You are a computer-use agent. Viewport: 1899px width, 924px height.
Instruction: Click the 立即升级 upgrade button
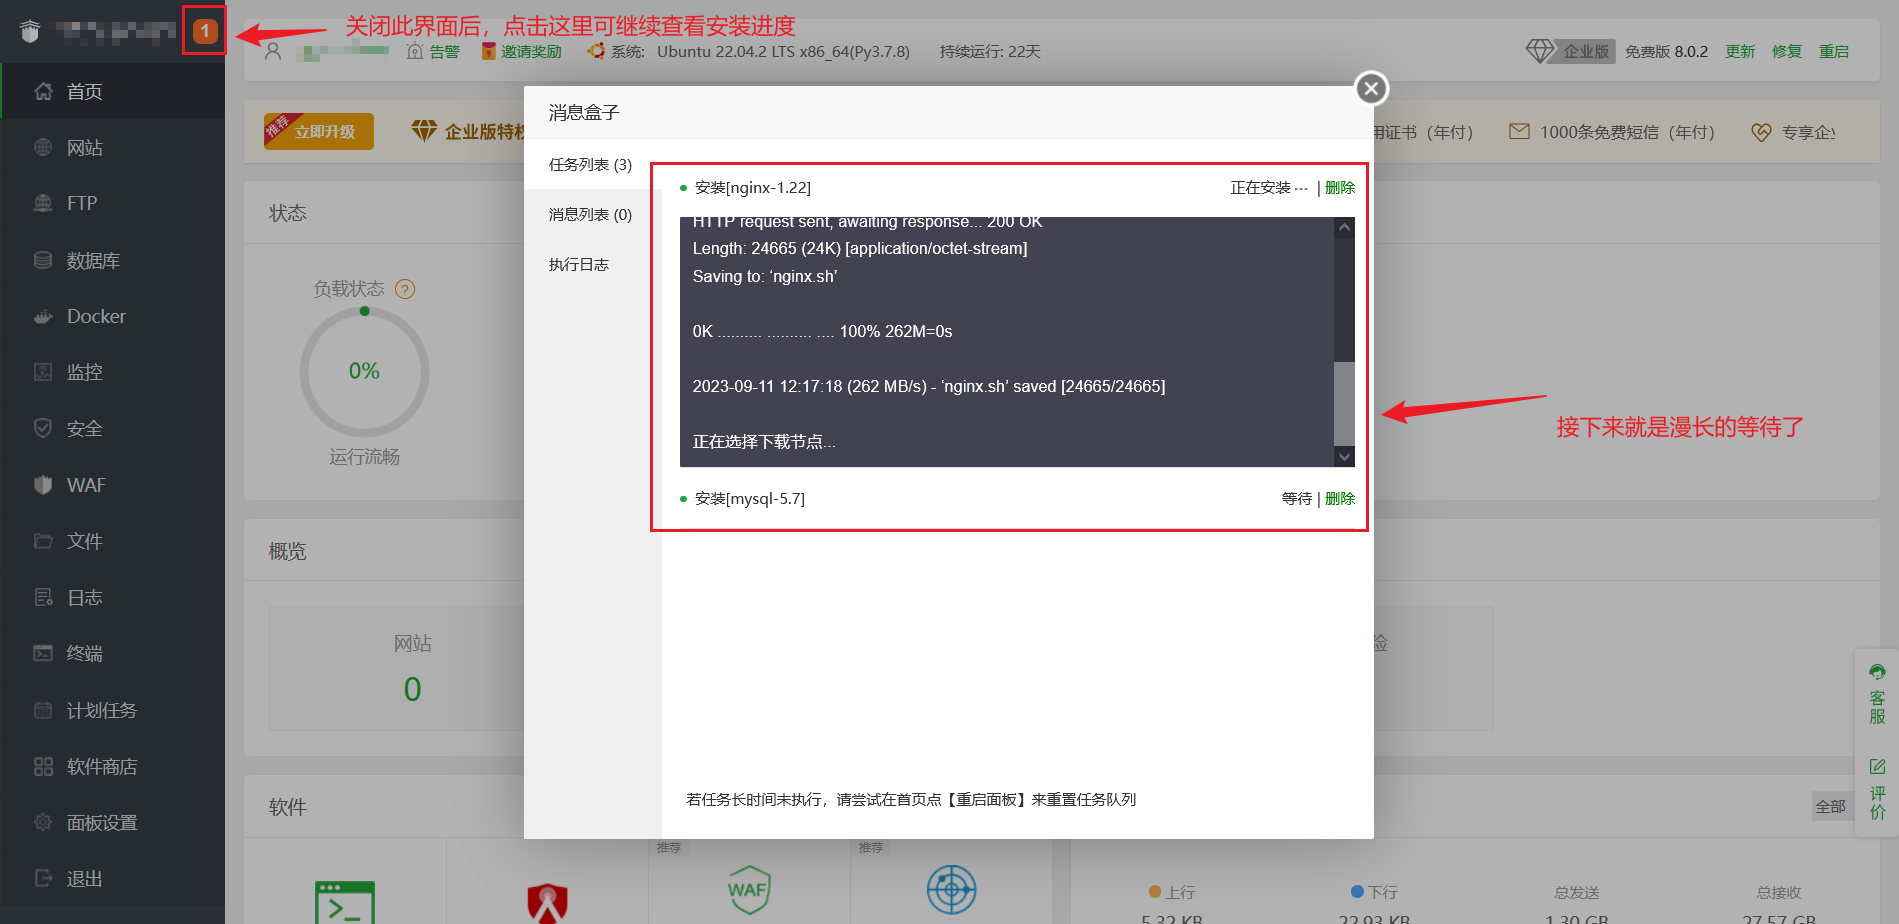coord(319,131)
